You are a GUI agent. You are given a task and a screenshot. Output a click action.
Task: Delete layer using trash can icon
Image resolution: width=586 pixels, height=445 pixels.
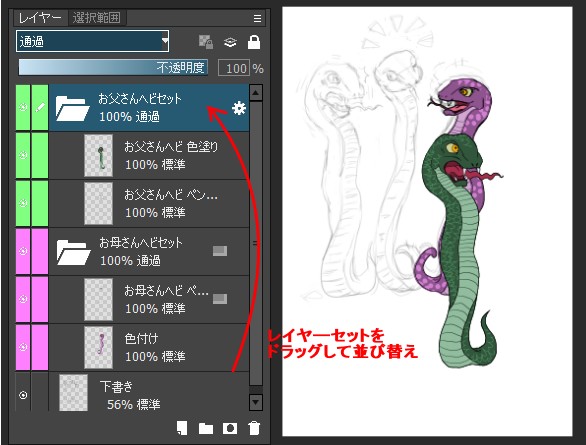point(254,428)
